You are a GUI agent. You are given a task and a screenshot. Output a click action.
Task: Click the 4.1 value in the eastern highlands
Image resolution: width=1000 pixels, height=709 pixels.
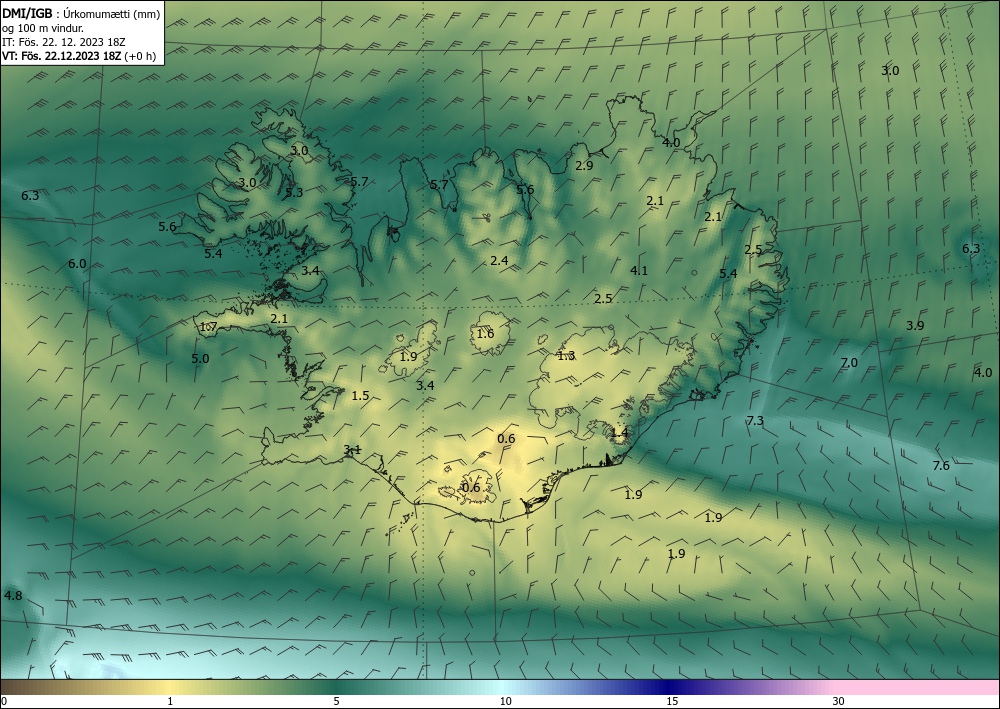pos(639,270)
